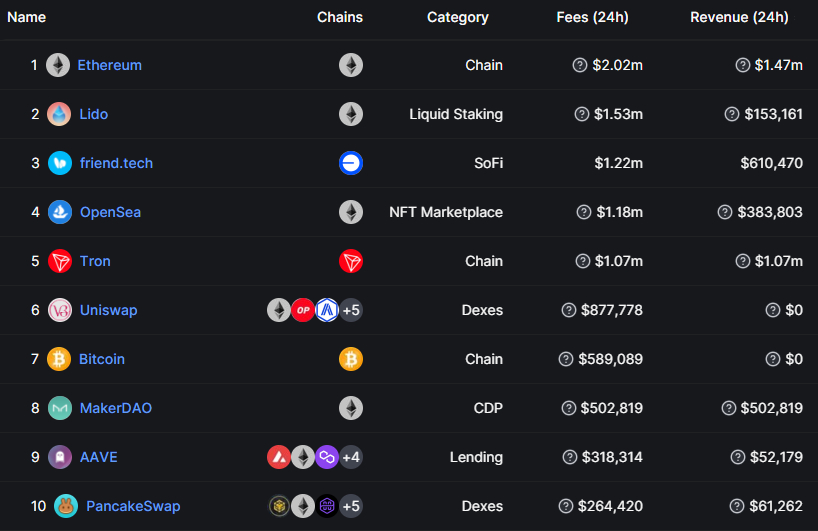Viewport: 818px width, 531px height.
Task: Click the OpenSea sailboat logo icon
Action: 60,212
